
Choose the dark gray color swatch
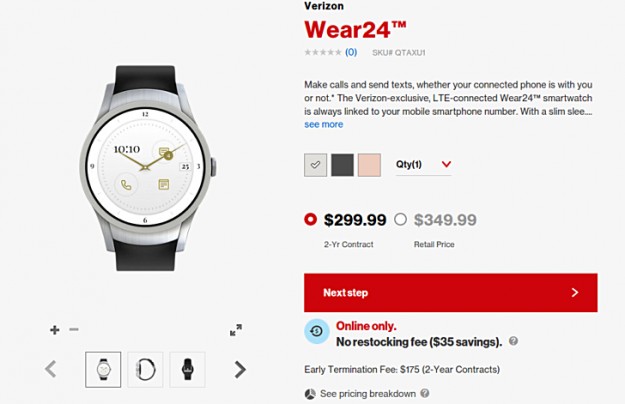343,165
